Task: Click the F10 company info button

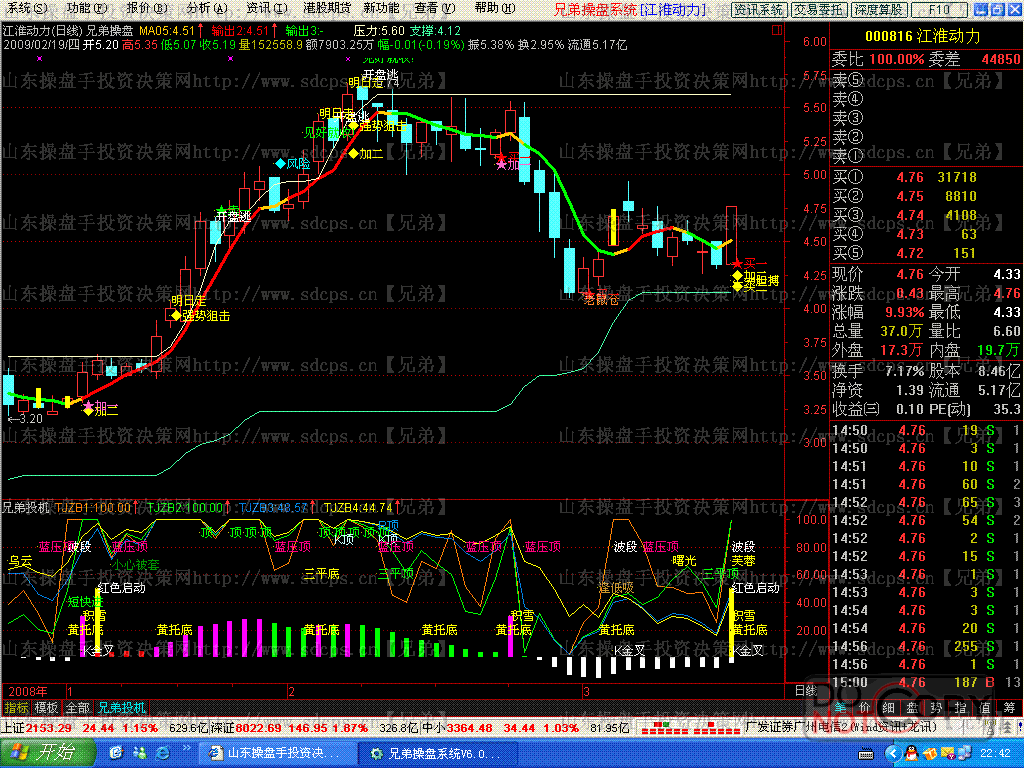Action: [x=939, y=9]
